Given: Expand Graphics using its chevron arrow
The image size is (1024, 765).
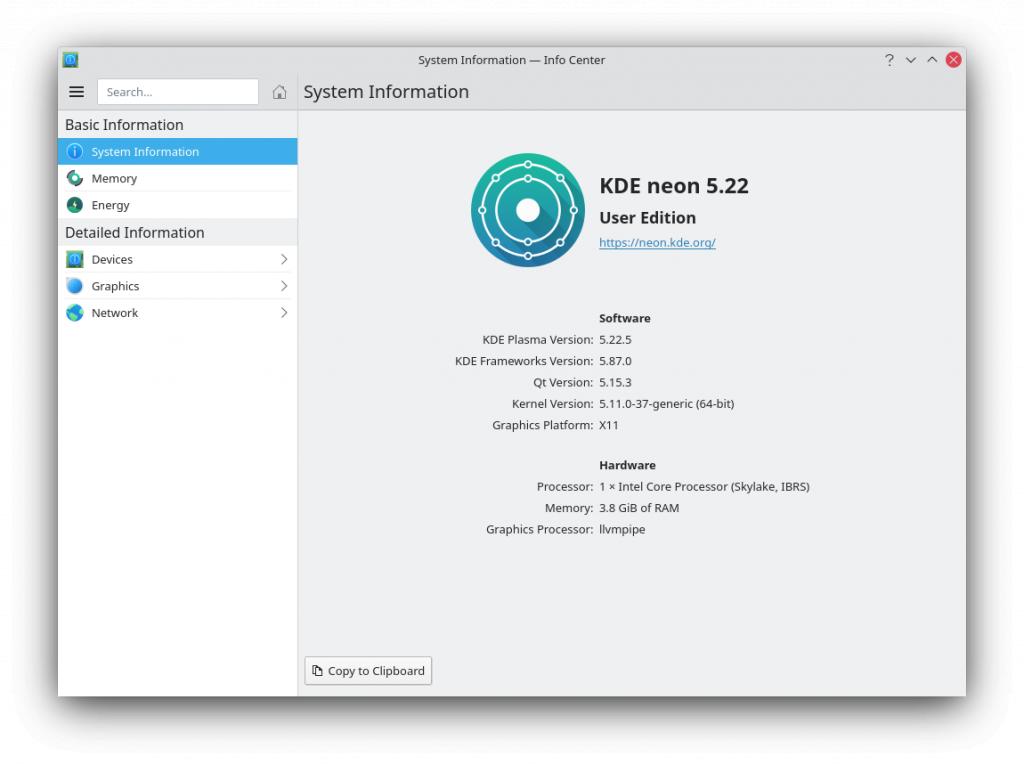Looking at the screenshot, I should (x=284, y=286).
